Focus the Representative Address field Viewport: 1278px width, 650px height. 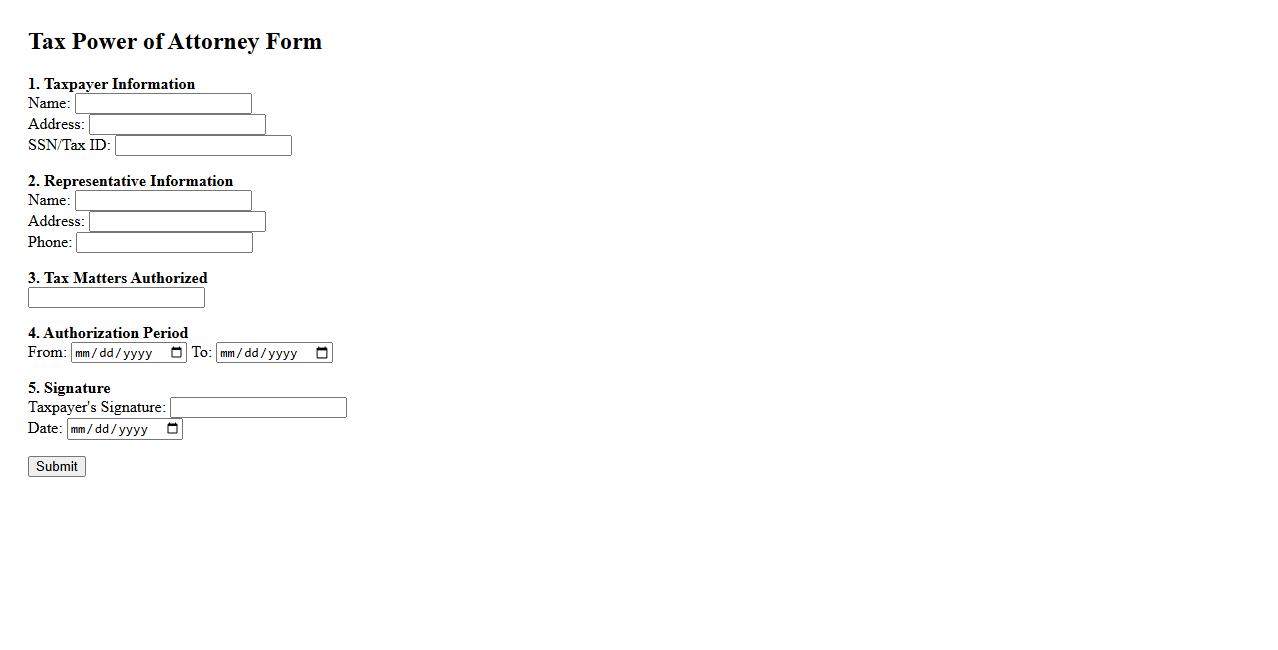point(177,222)
